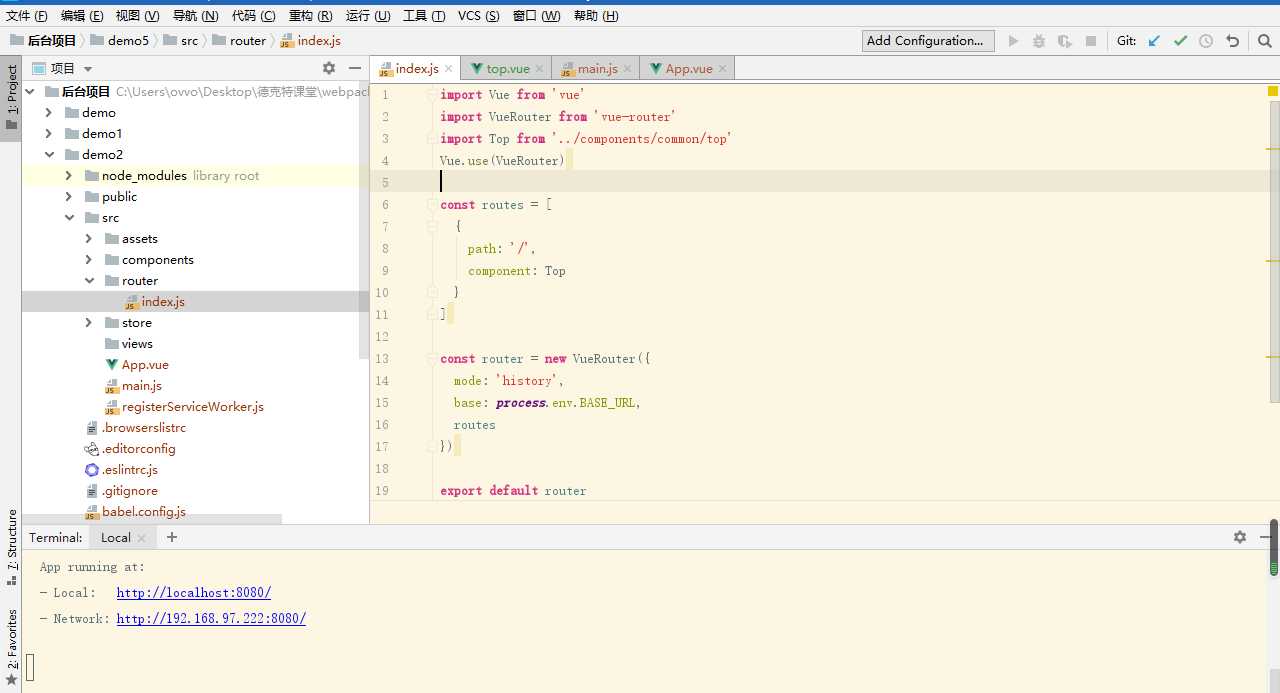Click Git Update Project blue arrow
The image size is (1280, 693).
[x=1154, y=41]
